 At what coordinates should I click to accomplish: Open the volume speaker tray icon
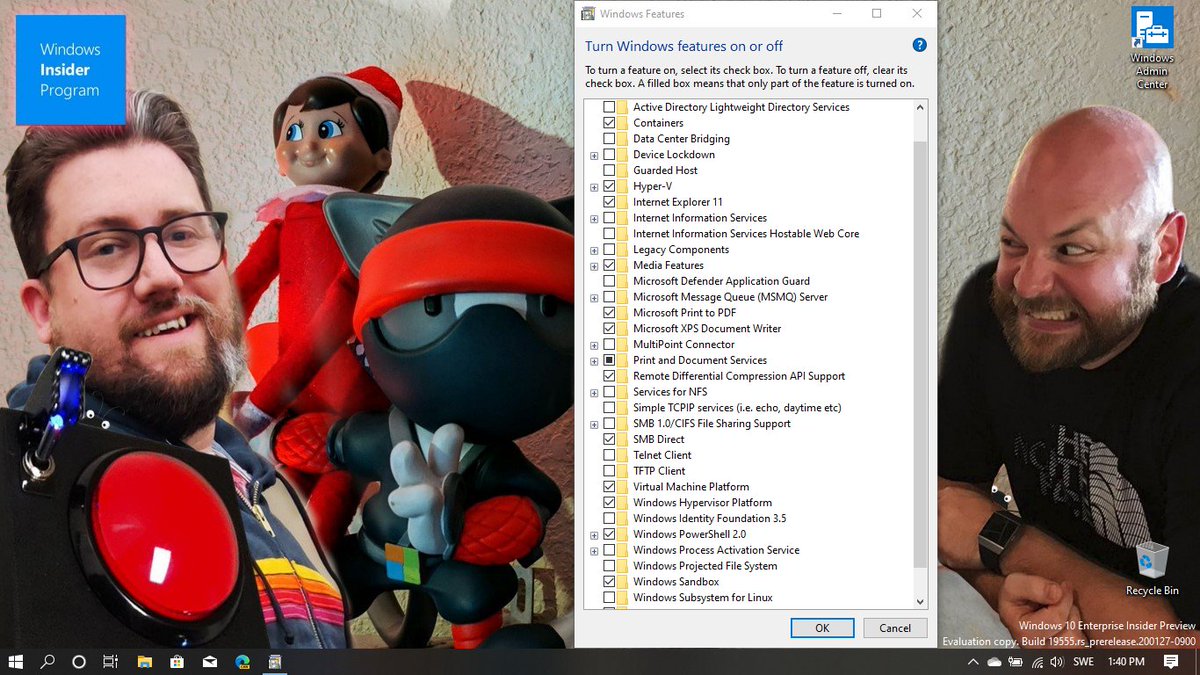coord(1058,662)
